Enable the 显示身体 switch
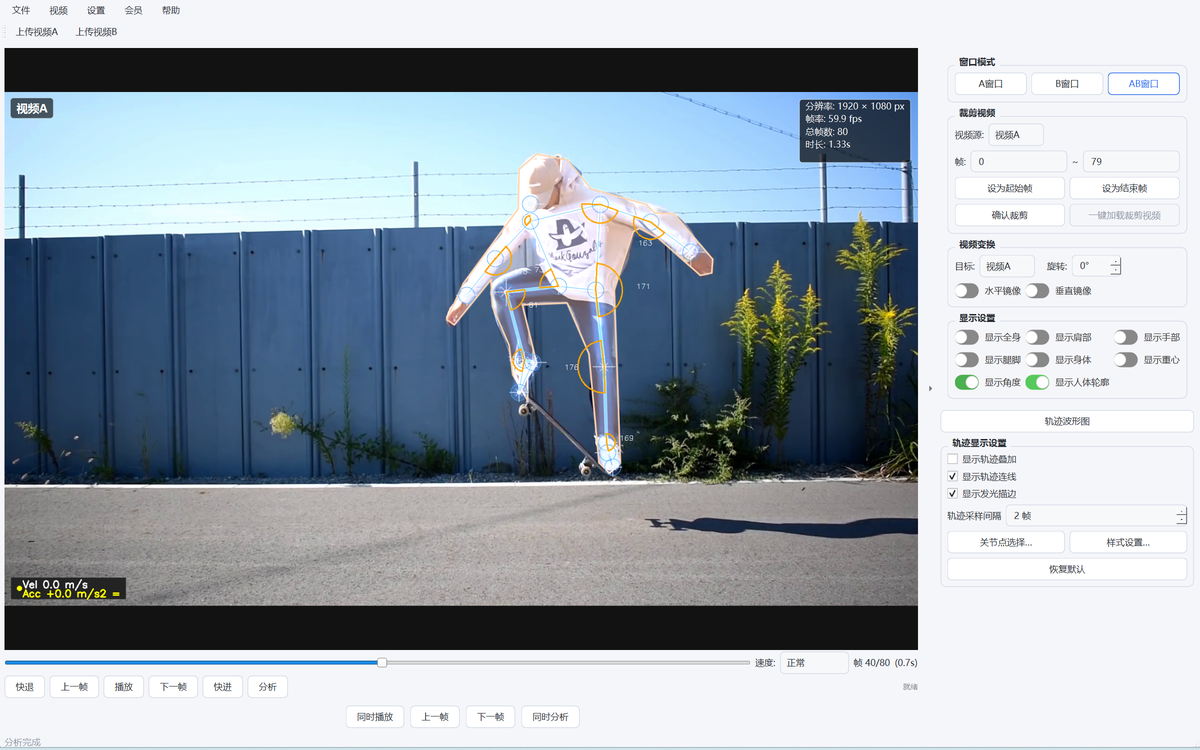This screenshot has height=750, width=1200. (1037, 360)
